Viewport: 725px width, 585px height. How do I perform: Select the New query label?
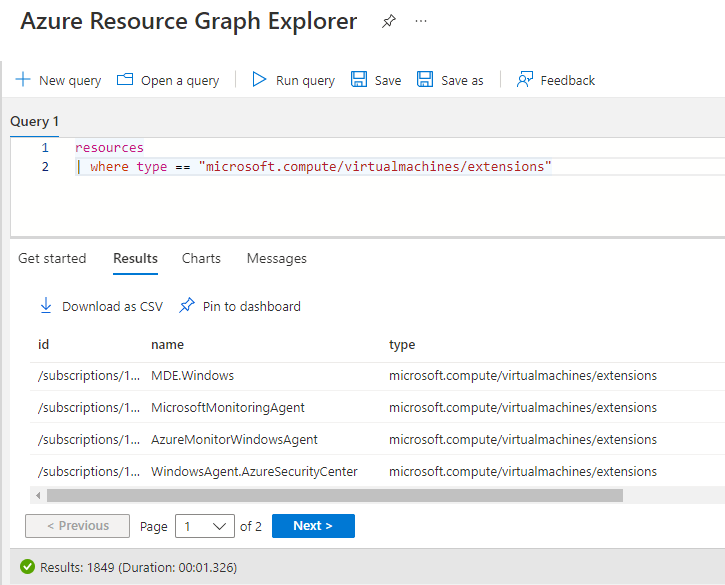pyautogui.click(x=70, y=80)
